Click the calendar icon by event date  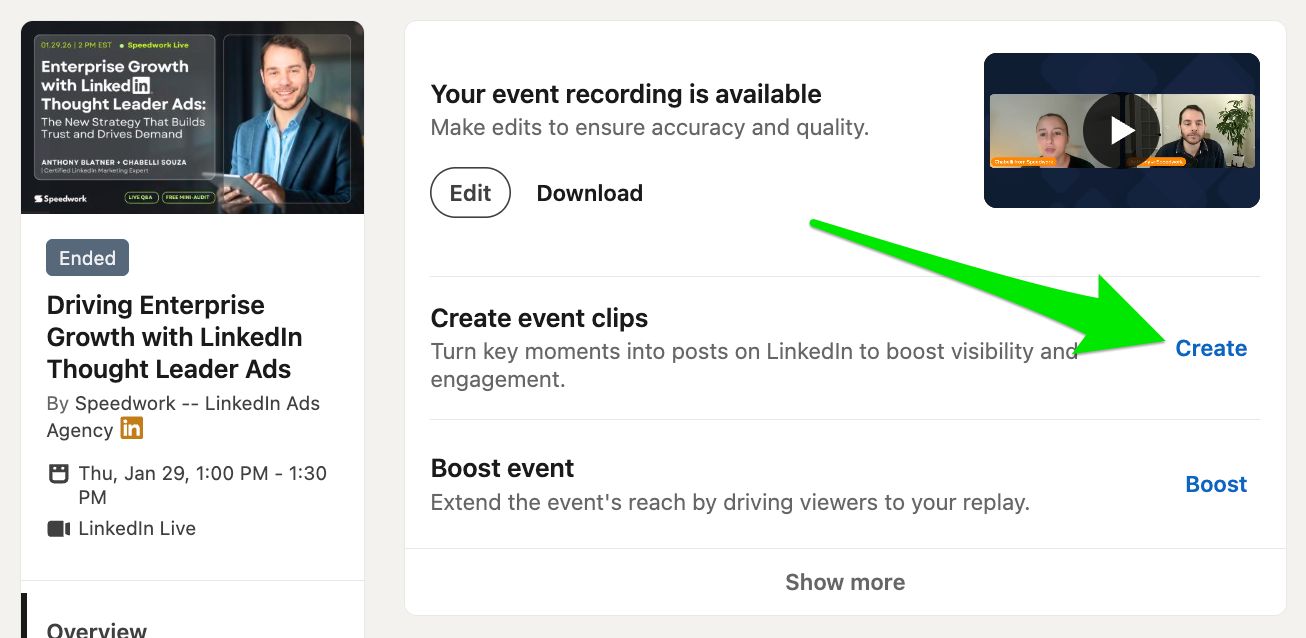[59, 474]
